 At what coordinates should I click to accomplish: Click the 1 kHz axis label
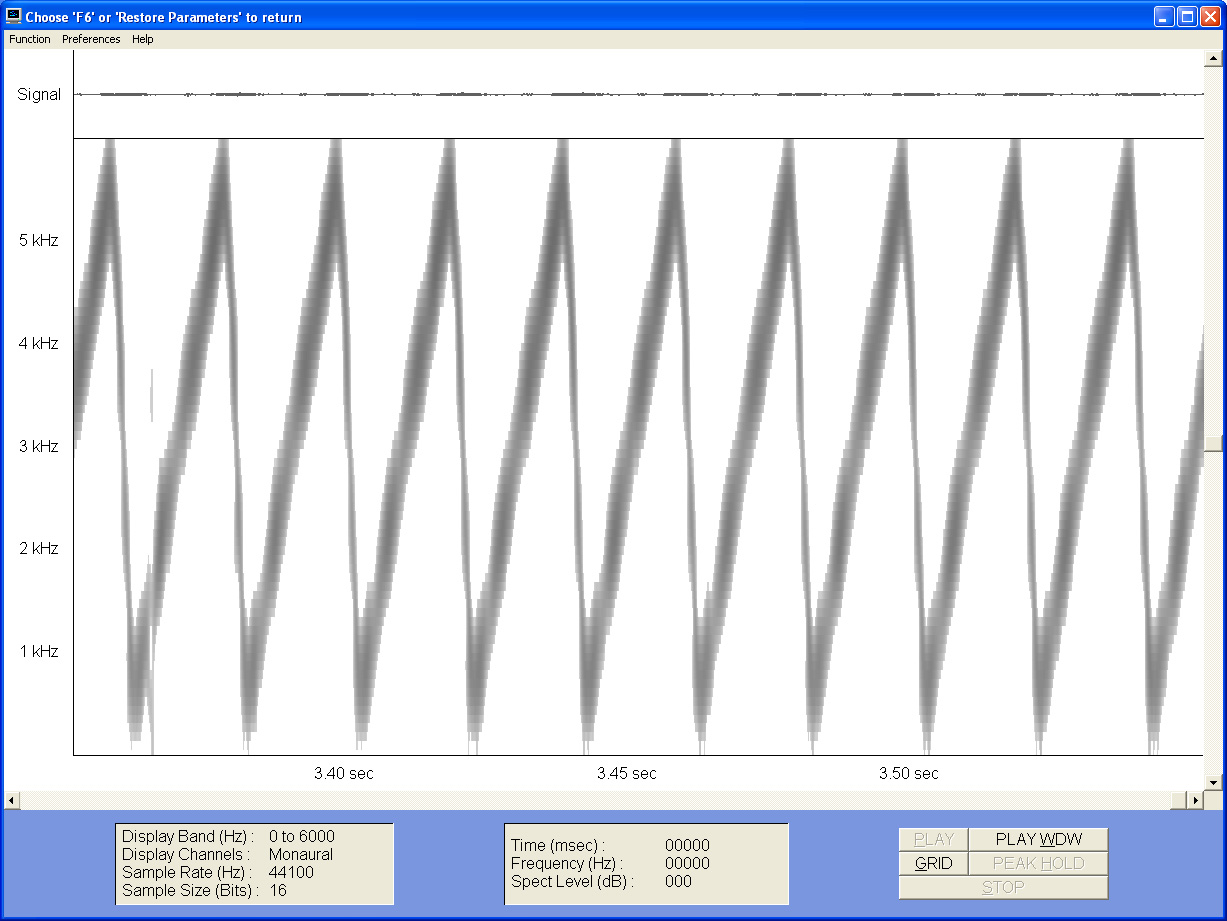click(38, 651)
